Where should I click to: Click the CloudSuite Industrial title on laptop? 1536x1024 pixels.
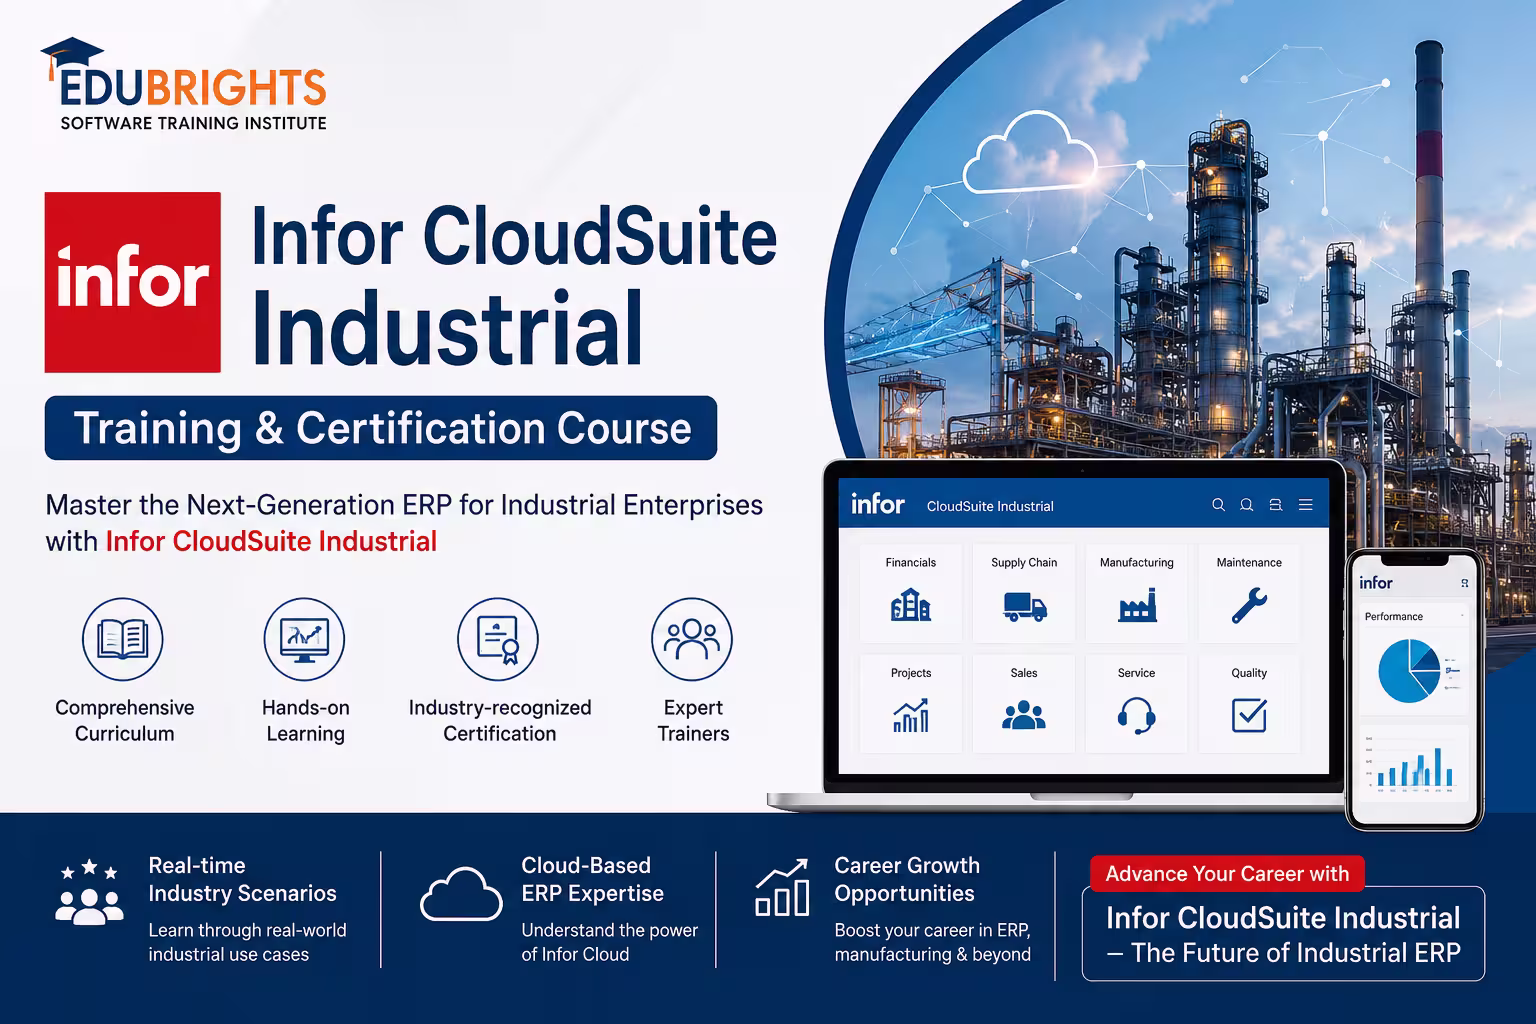point(990,506)
